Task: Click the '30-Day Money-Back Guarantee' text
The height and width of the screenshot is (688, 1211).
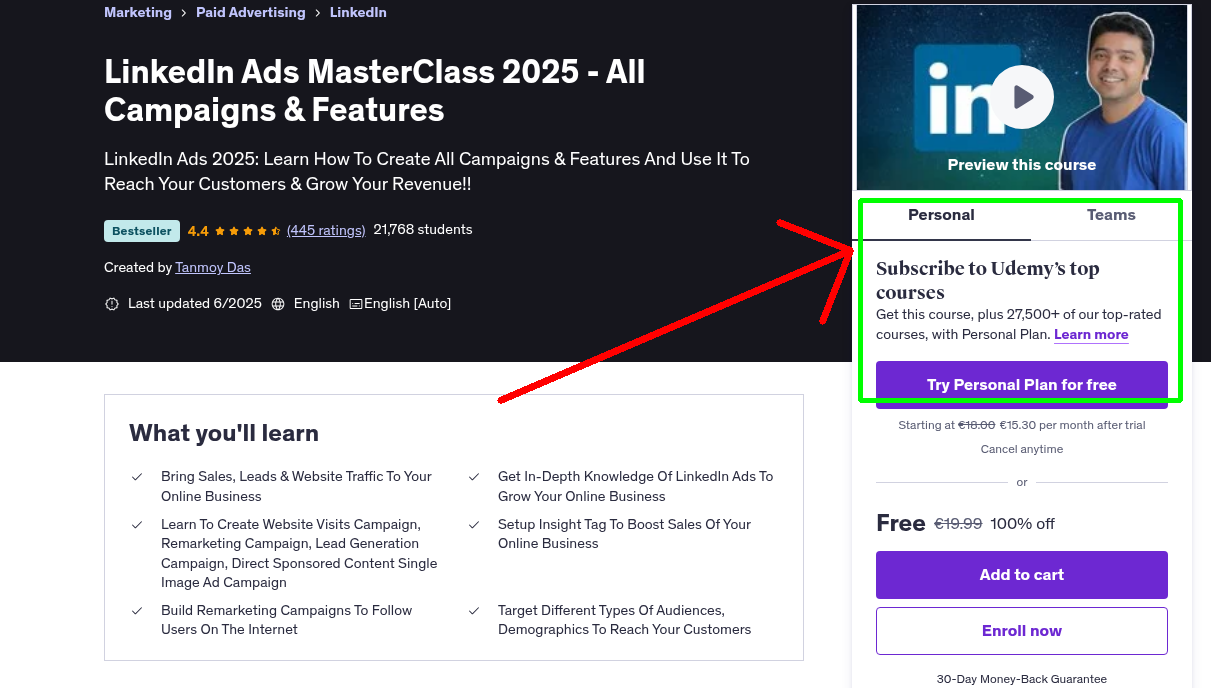Action: 1022,679
